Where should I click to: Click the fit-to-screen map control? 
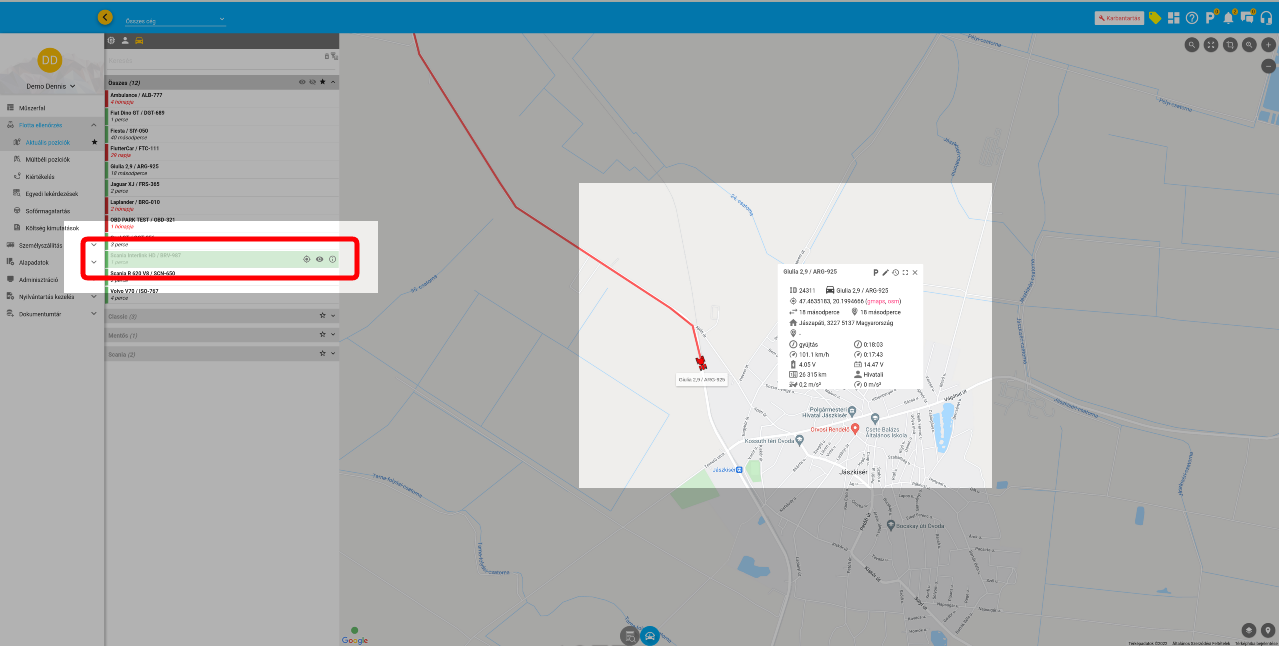[1211, 45]
